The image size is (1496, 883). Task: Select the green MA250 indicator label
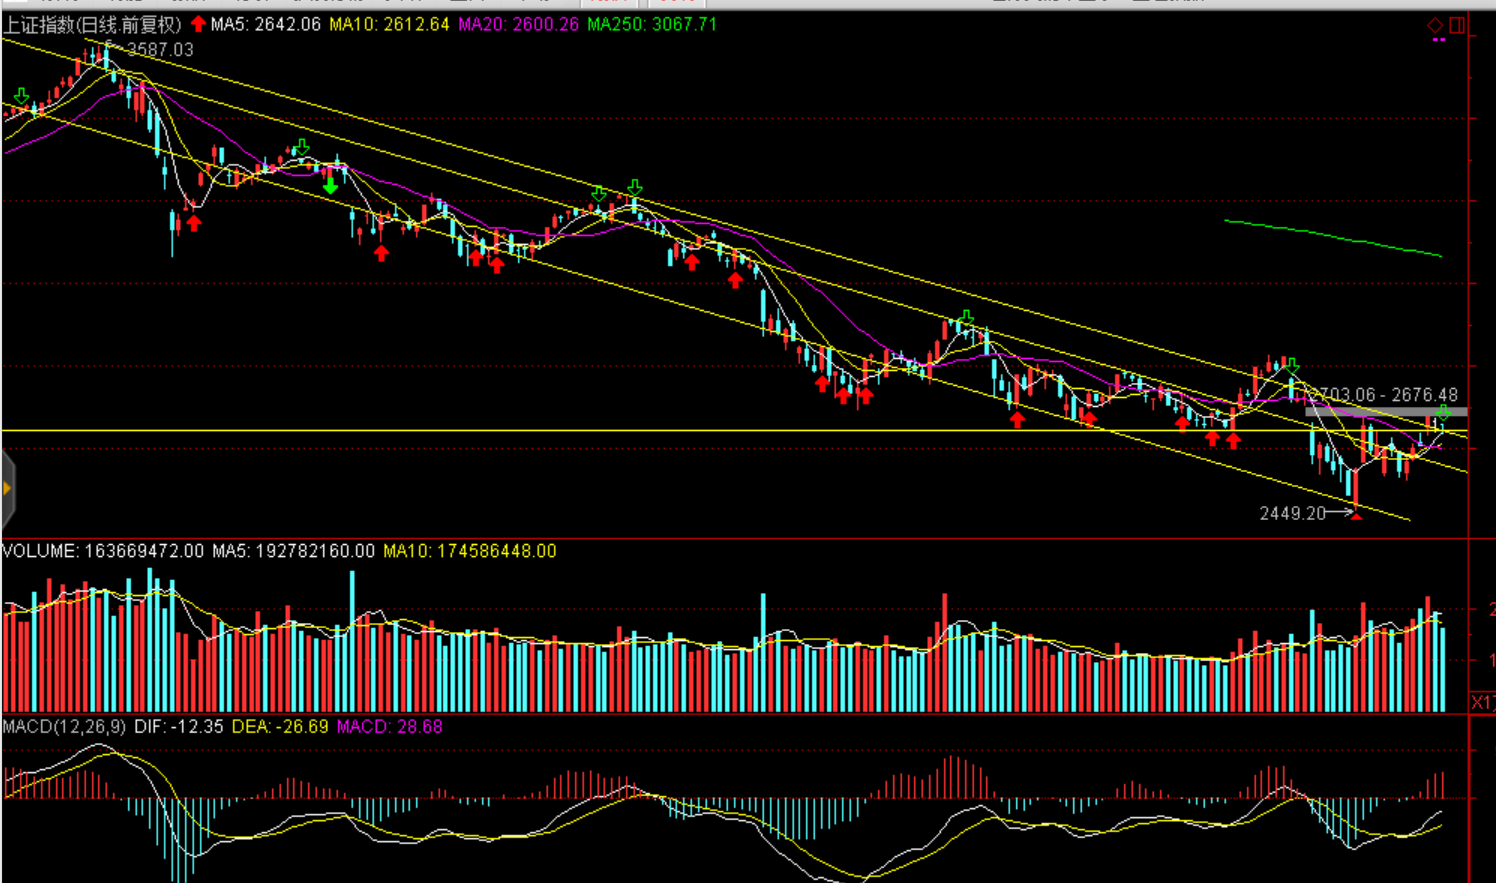(652, 24)
